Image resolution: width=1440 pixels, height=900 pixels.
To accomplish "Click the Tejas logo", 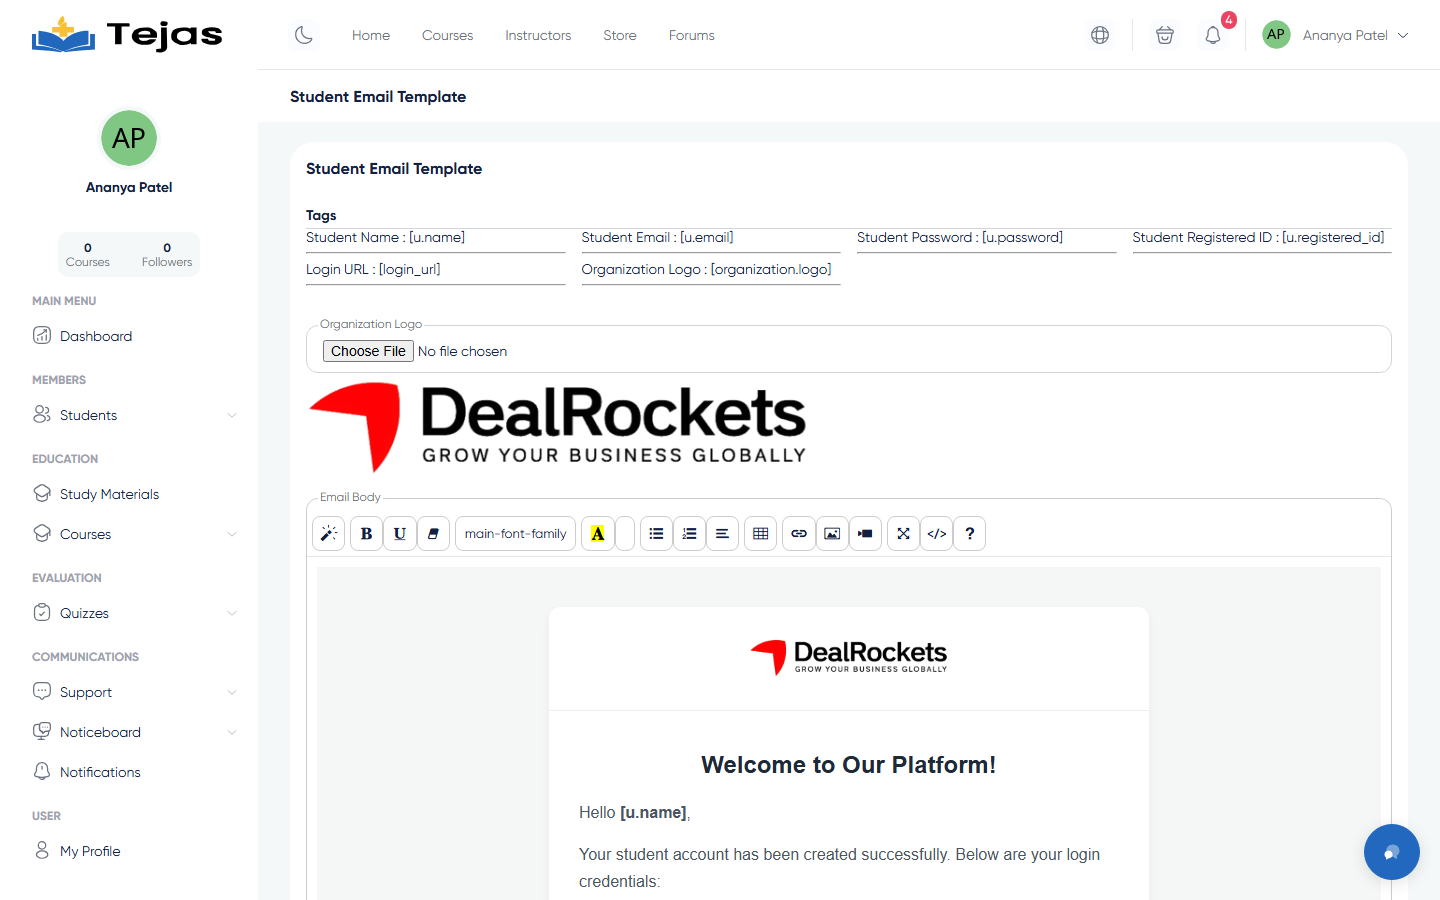I will [x=127, y=35].
